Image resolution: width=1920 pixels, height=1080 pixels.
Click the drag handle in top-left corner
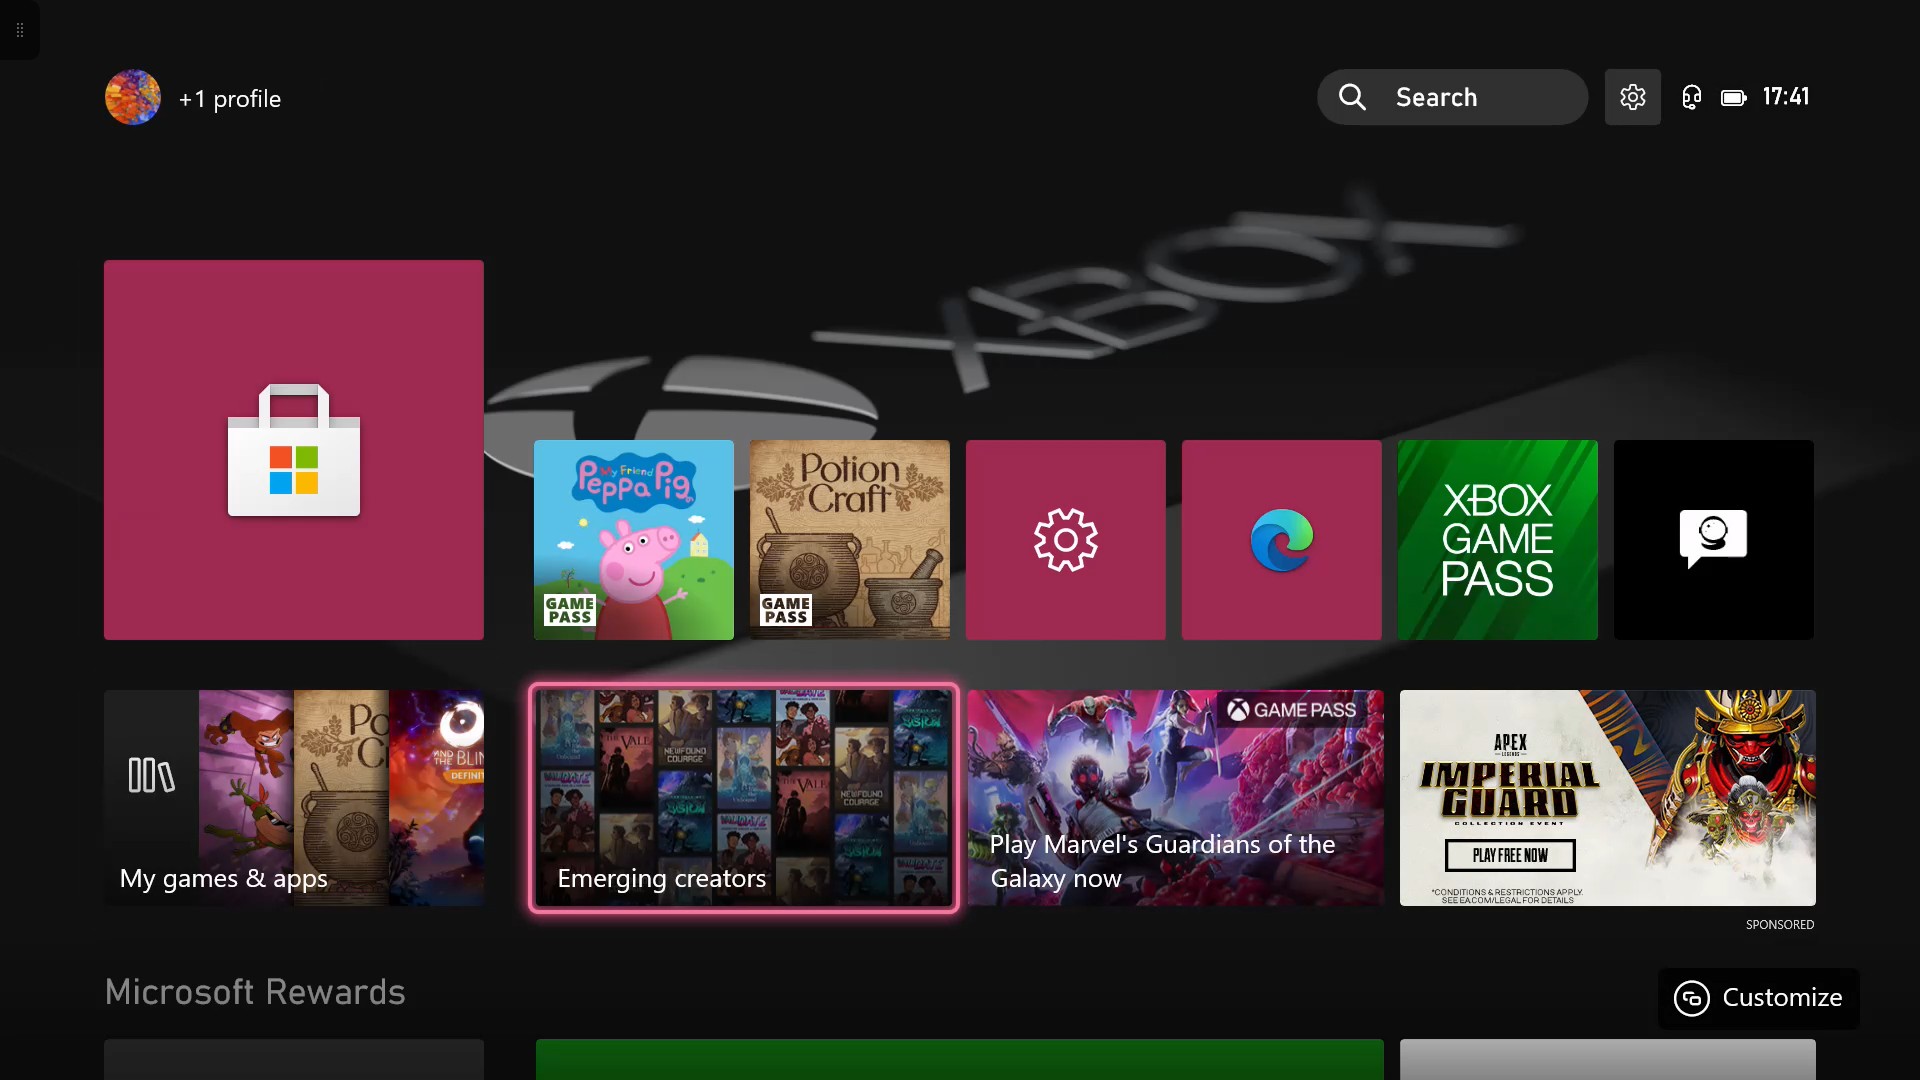(20, 30)
